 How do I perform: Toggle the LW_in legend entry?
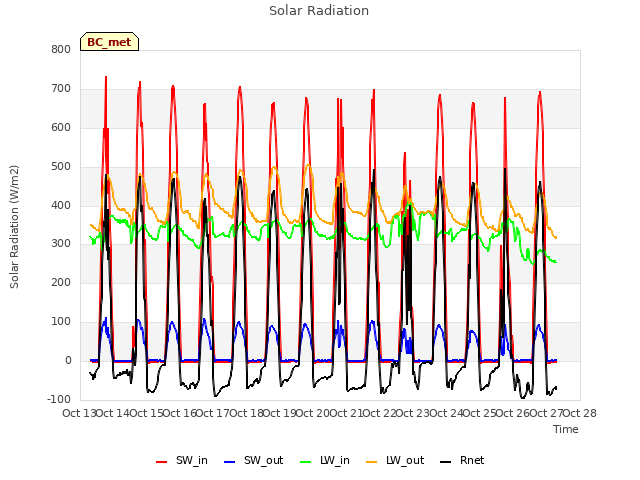(x=325, y=460)
